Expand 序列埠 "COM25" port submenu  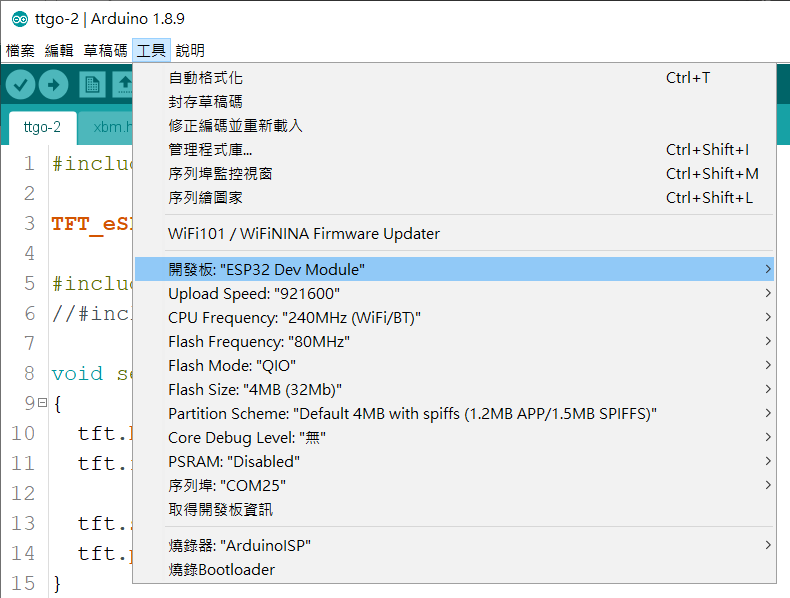[x=454, y=485]
